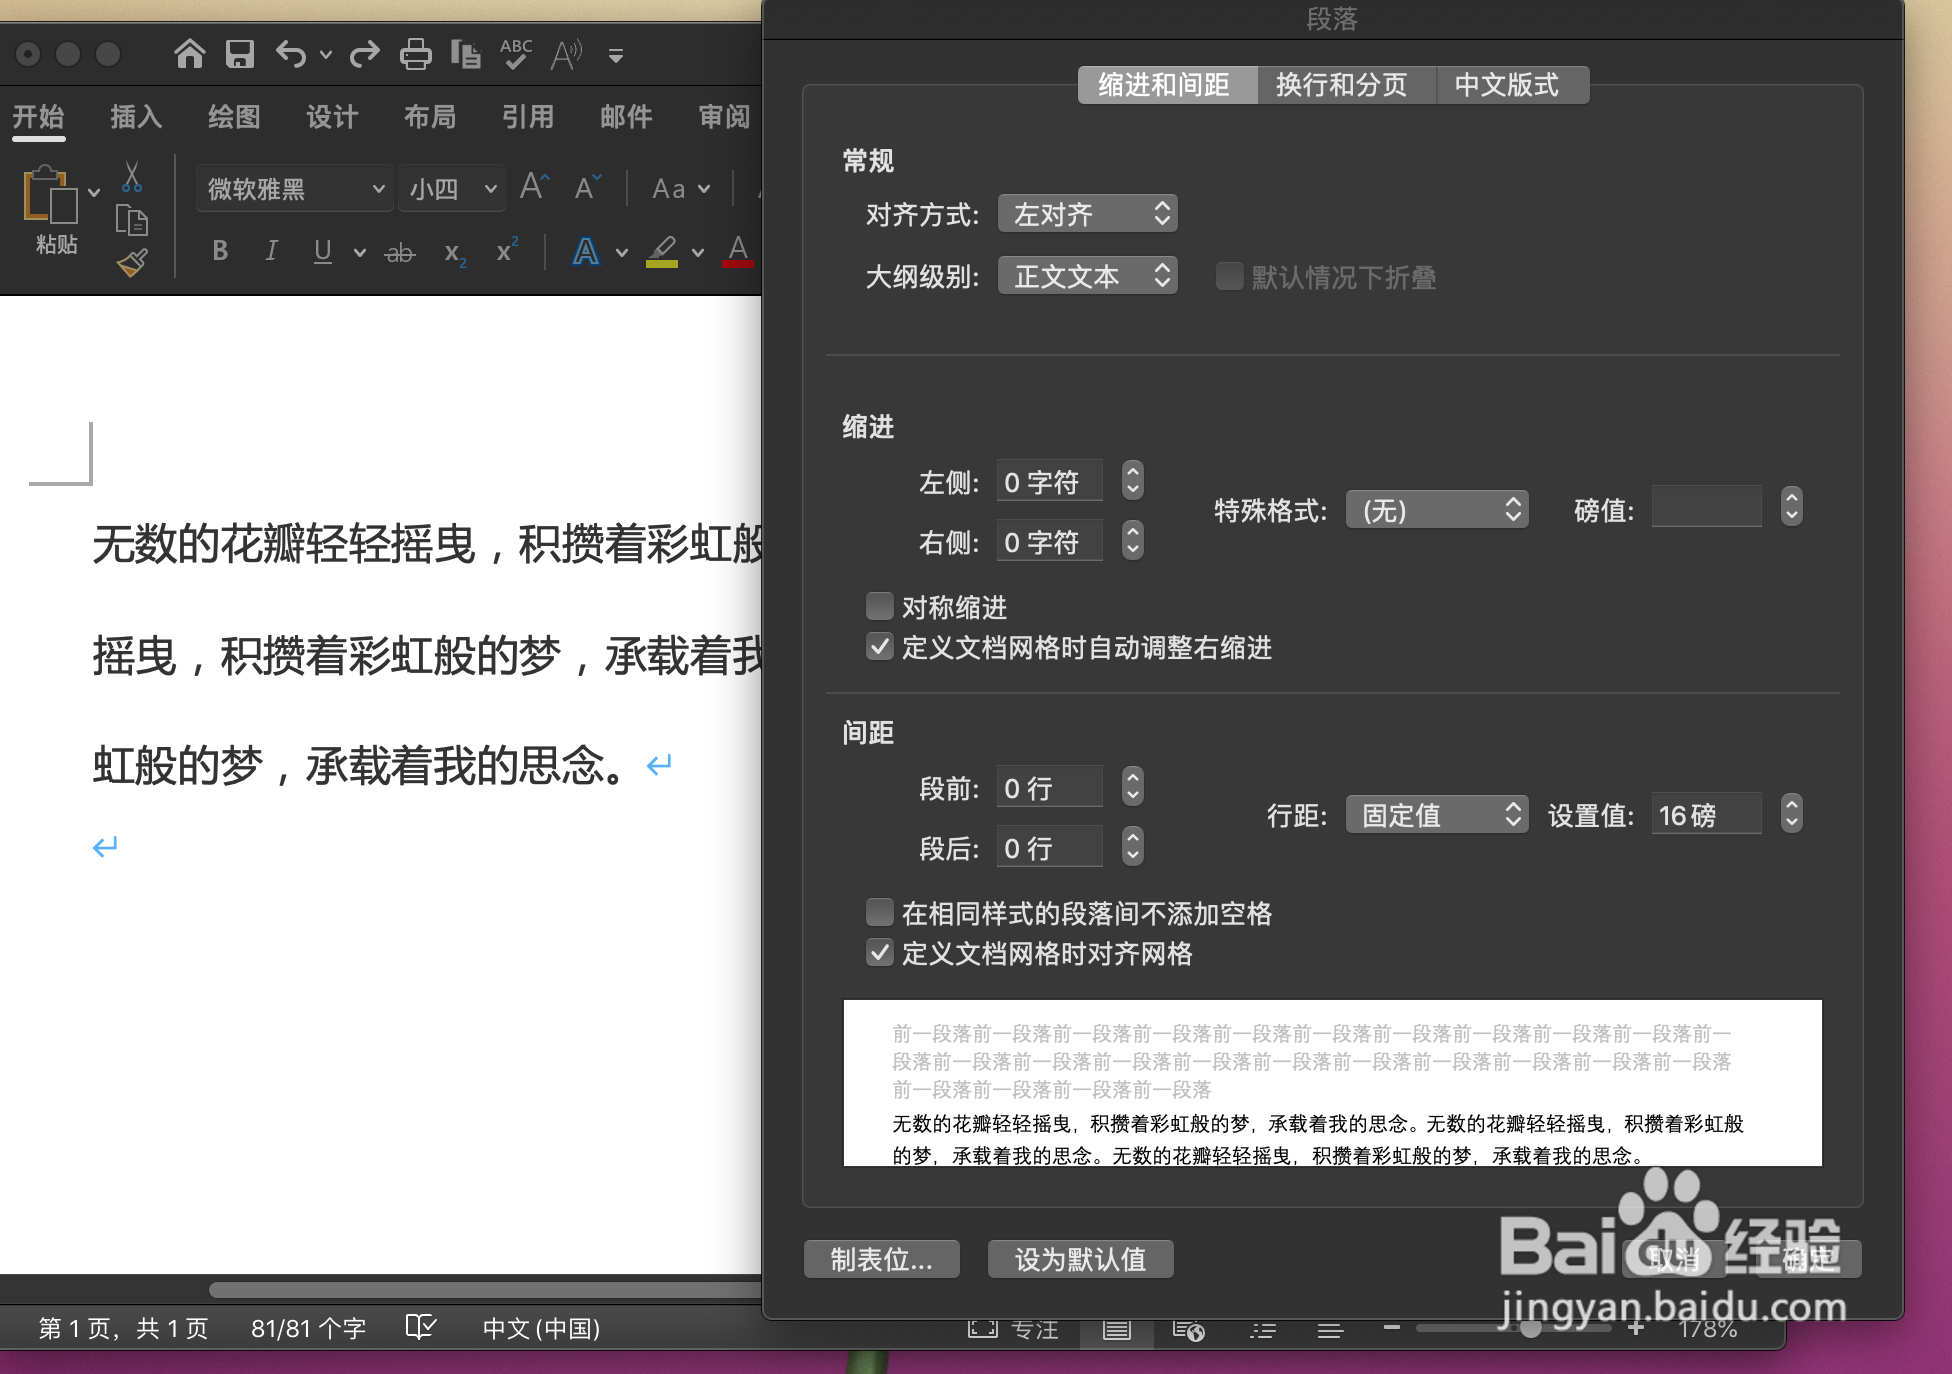The width and height of the screenshot is (1952, 1374).
Task: Open the 特殊格式 dropdown
Action: [x=1437, y=510]
